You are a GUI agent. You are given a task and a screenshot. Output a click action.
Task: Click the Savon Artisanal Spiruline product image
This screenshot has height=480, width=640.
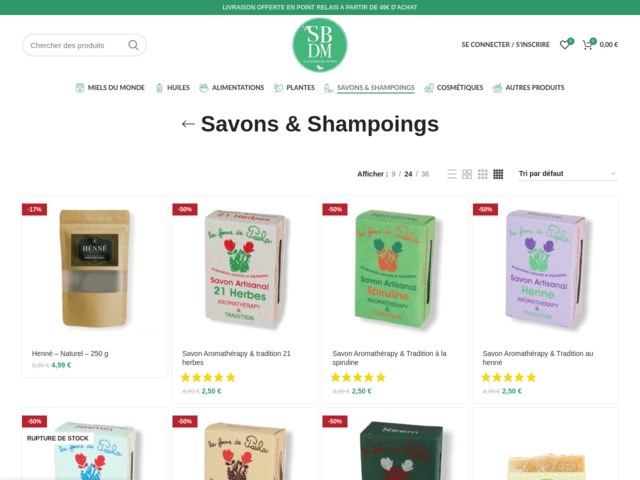[x=395, y=269]
